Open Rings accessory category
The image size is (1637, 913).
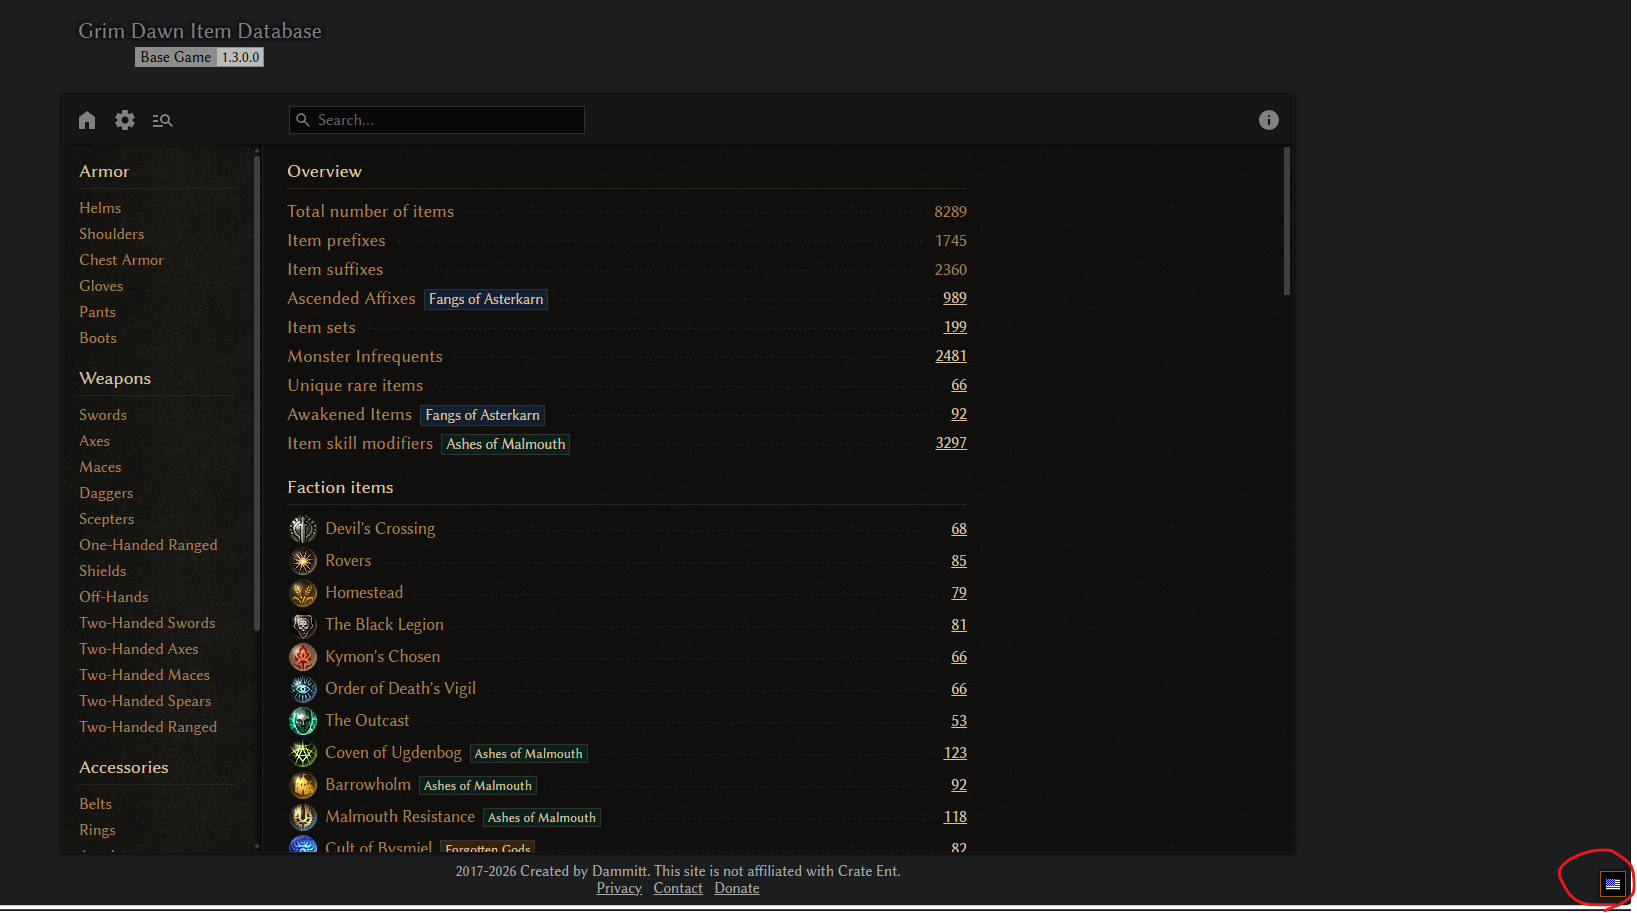tap(98, 830)
